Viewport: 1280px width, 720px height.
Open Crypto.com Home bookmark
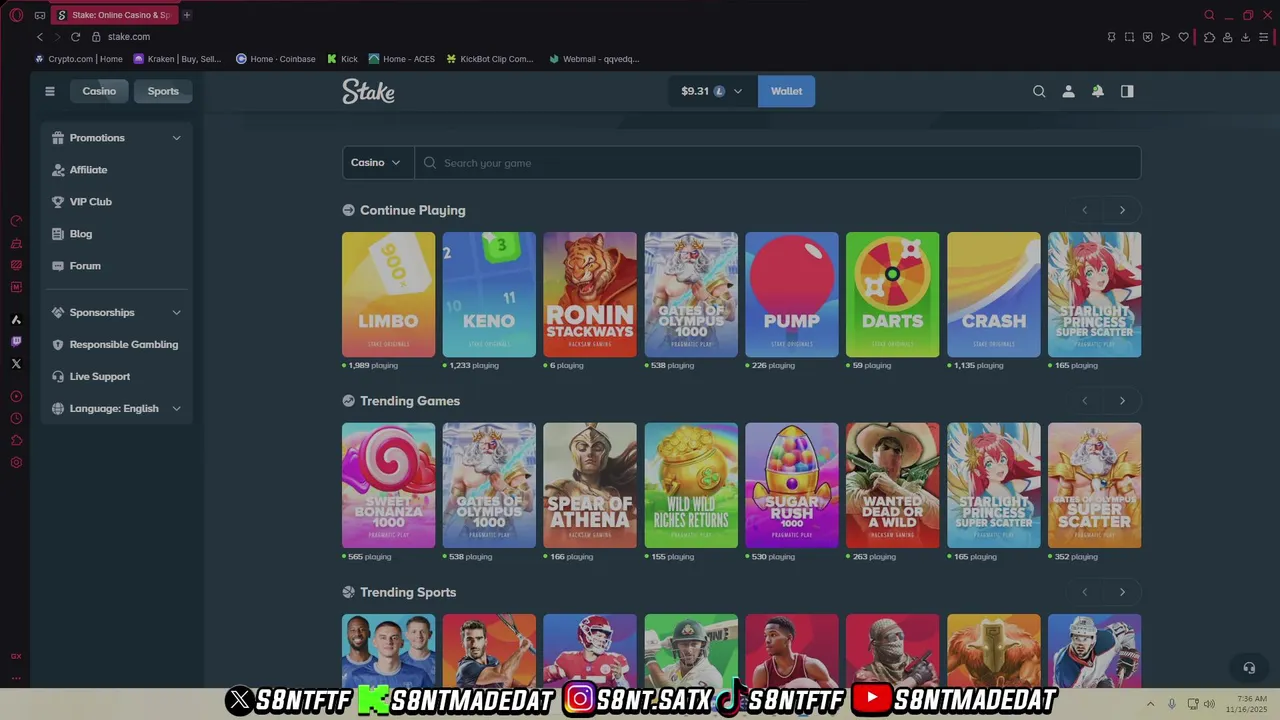coord(79,59)
